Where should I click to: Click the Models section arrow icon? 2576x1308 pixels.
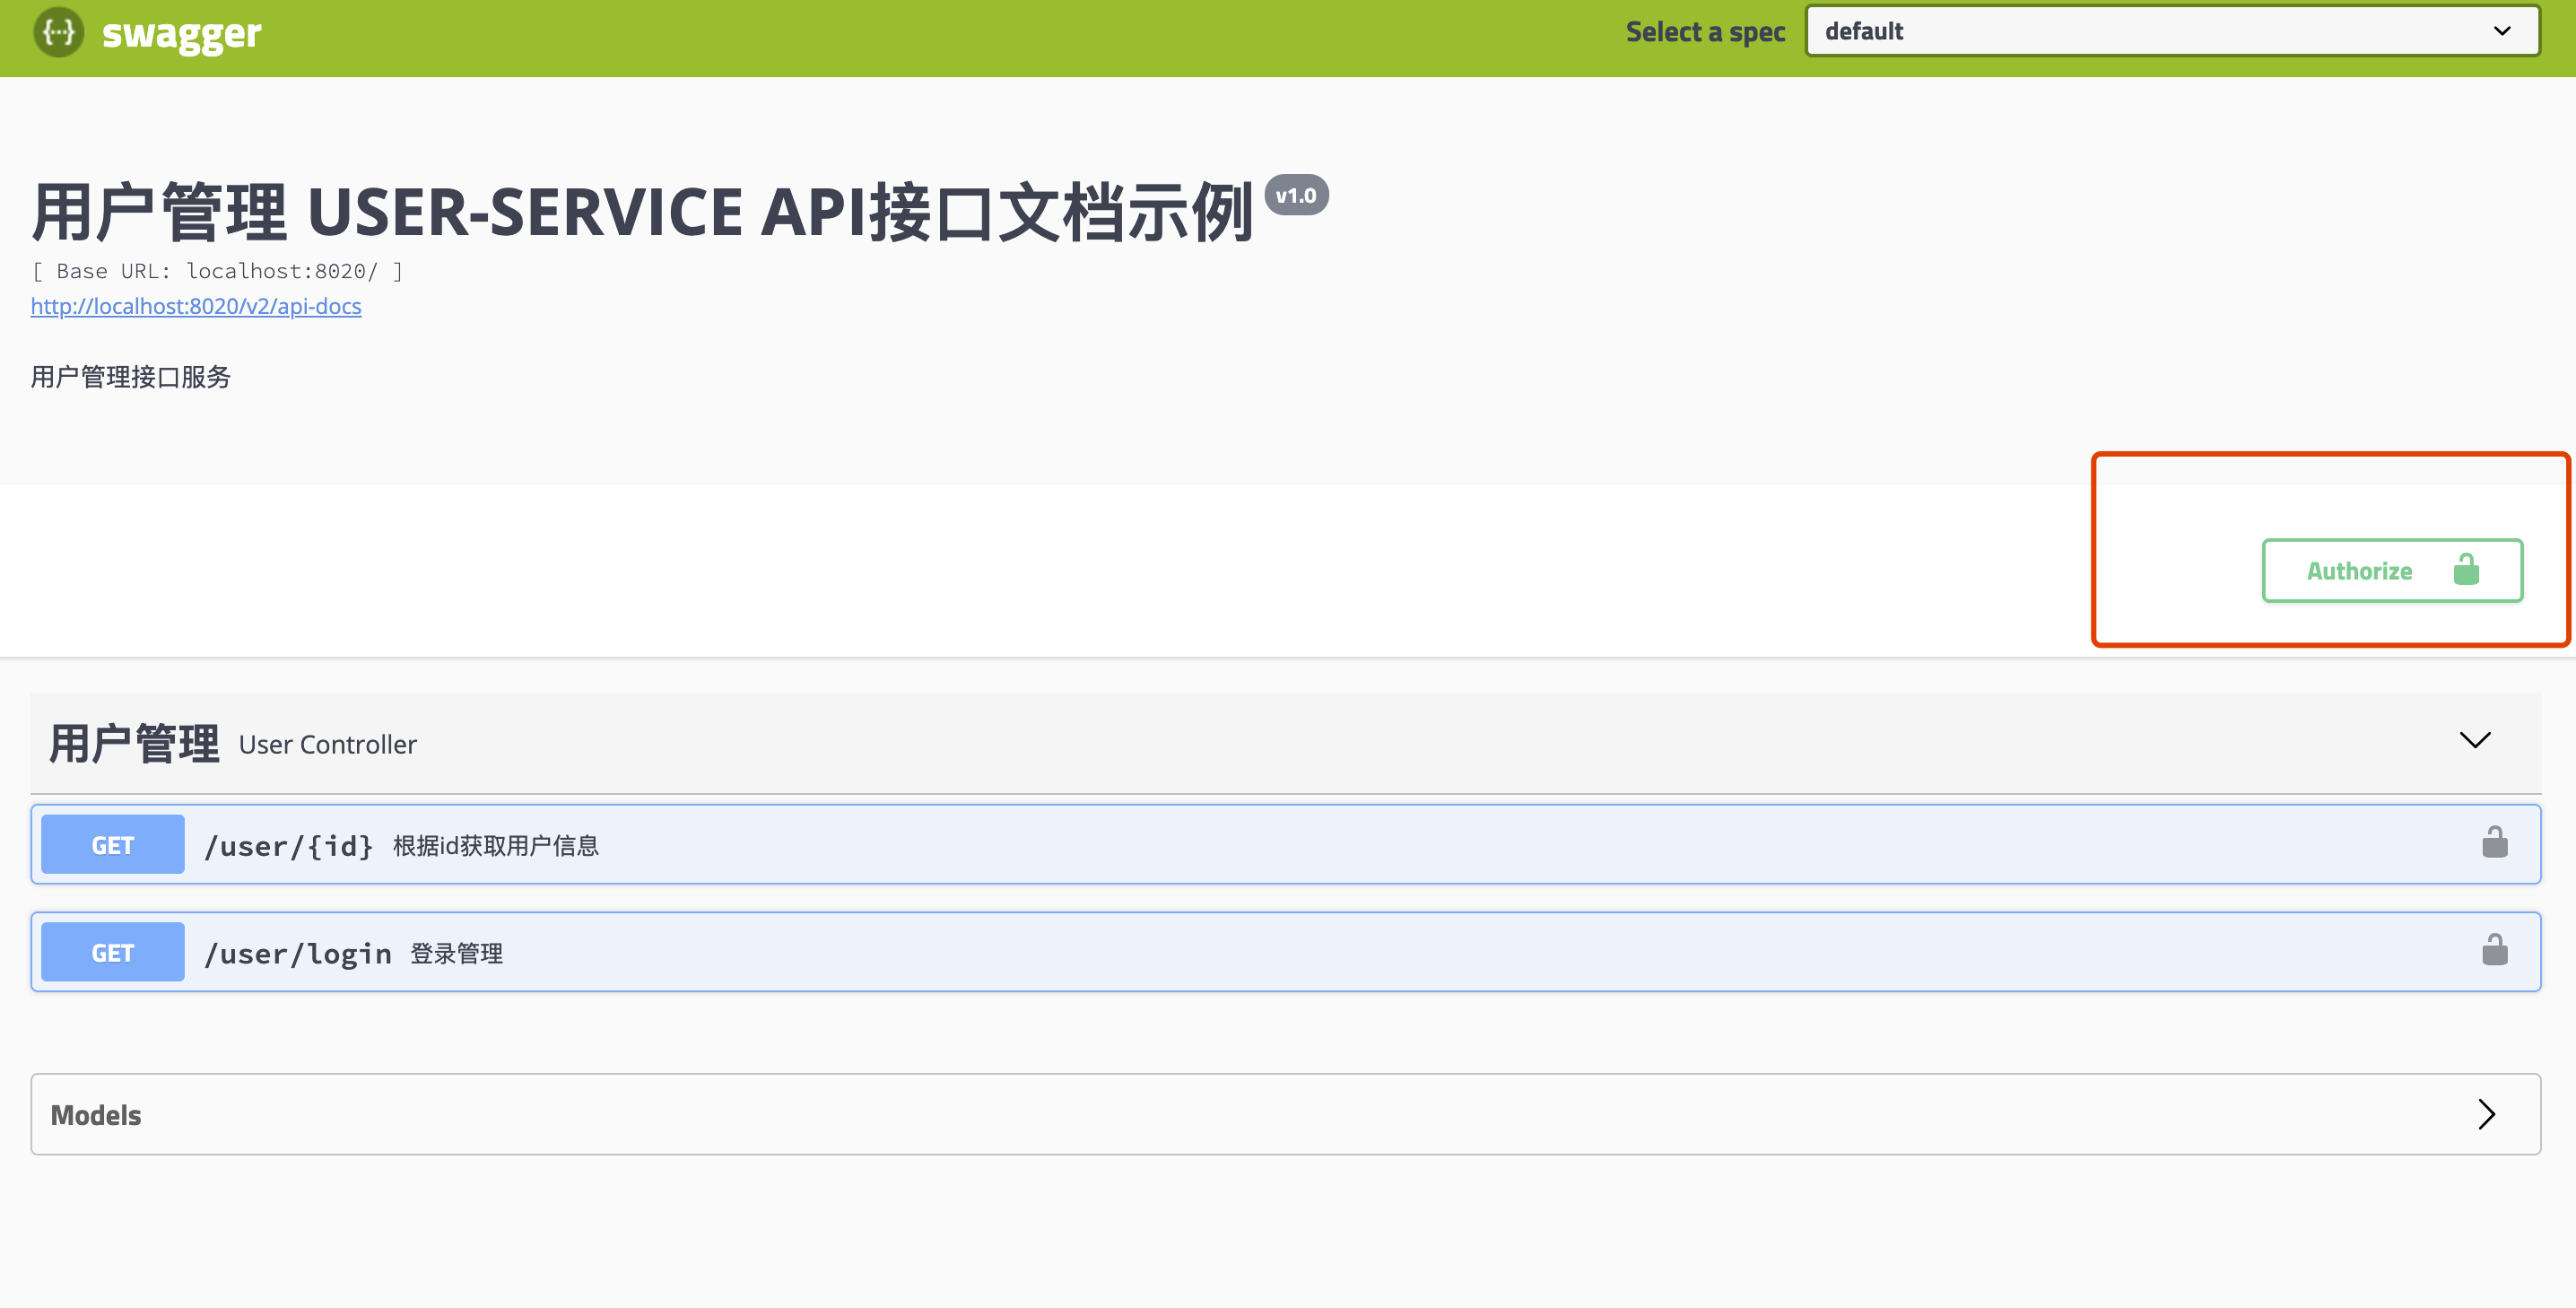point(2487,1114)
